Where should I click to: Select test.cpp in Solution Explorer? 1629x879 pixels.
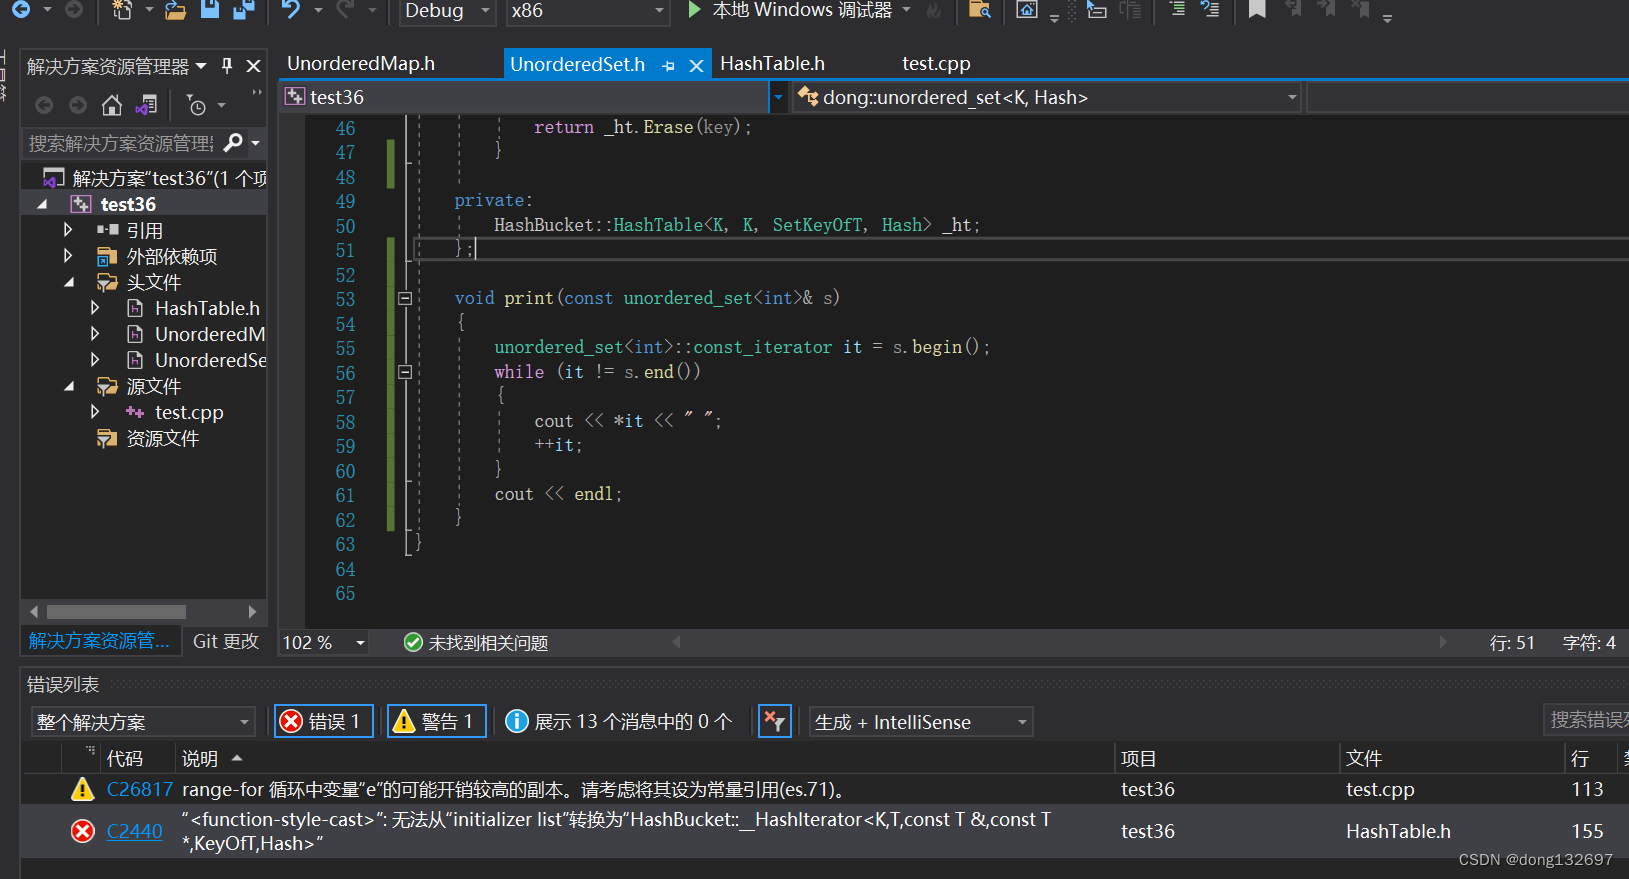coord(188,412)
